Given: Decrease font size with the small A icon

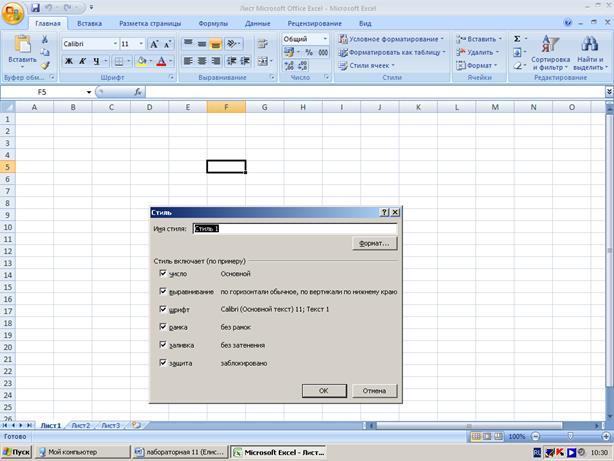Looking at the screenshot, I should [x=168, y=44].
